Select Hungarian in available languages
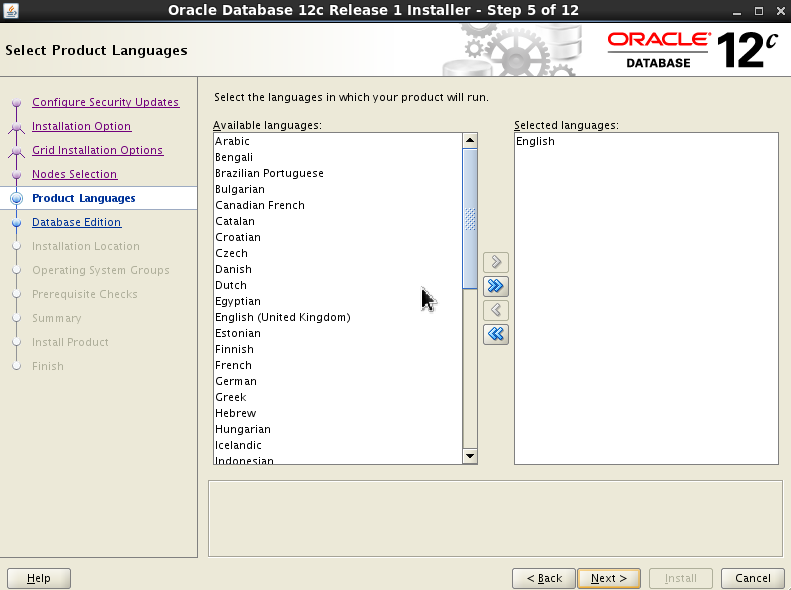 pyautogui.click(x=337, y=429)
